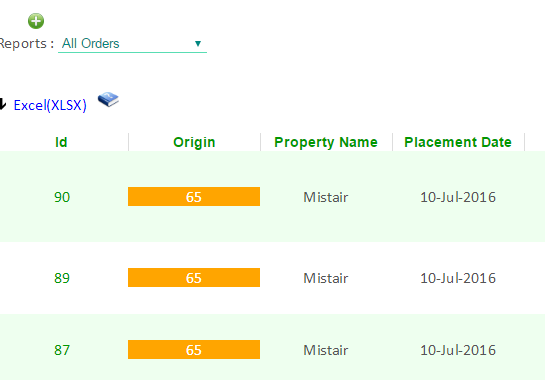545x380 pixels.
Task: Sort by the Id column header
Action: pyautogui.click(x=61, y=142)
